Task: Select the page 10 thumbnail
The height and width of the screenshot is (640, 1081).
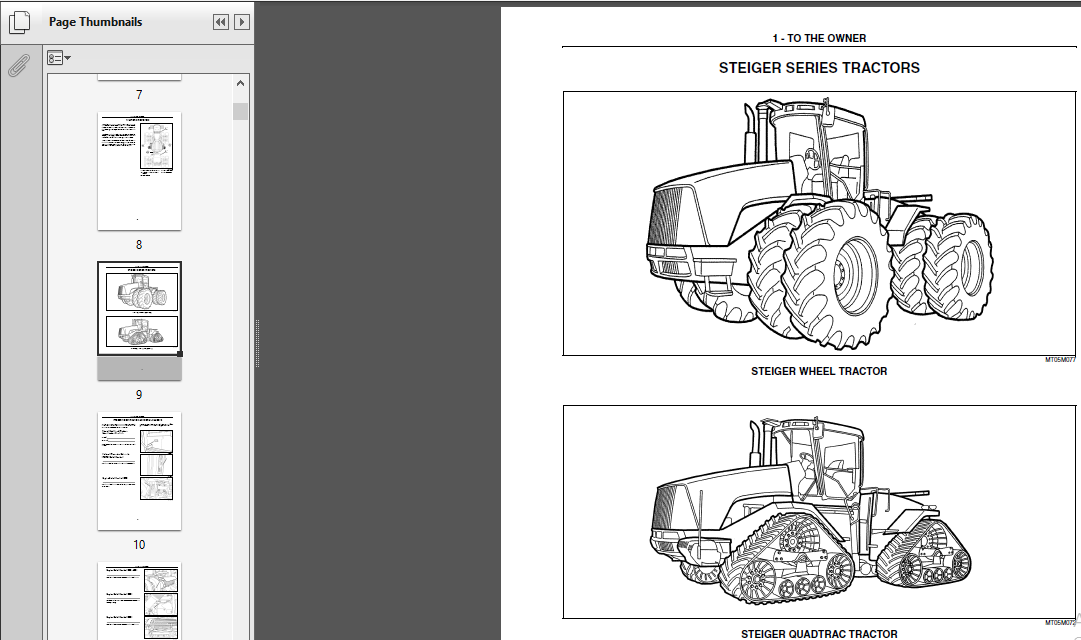Action: (139, 471)
